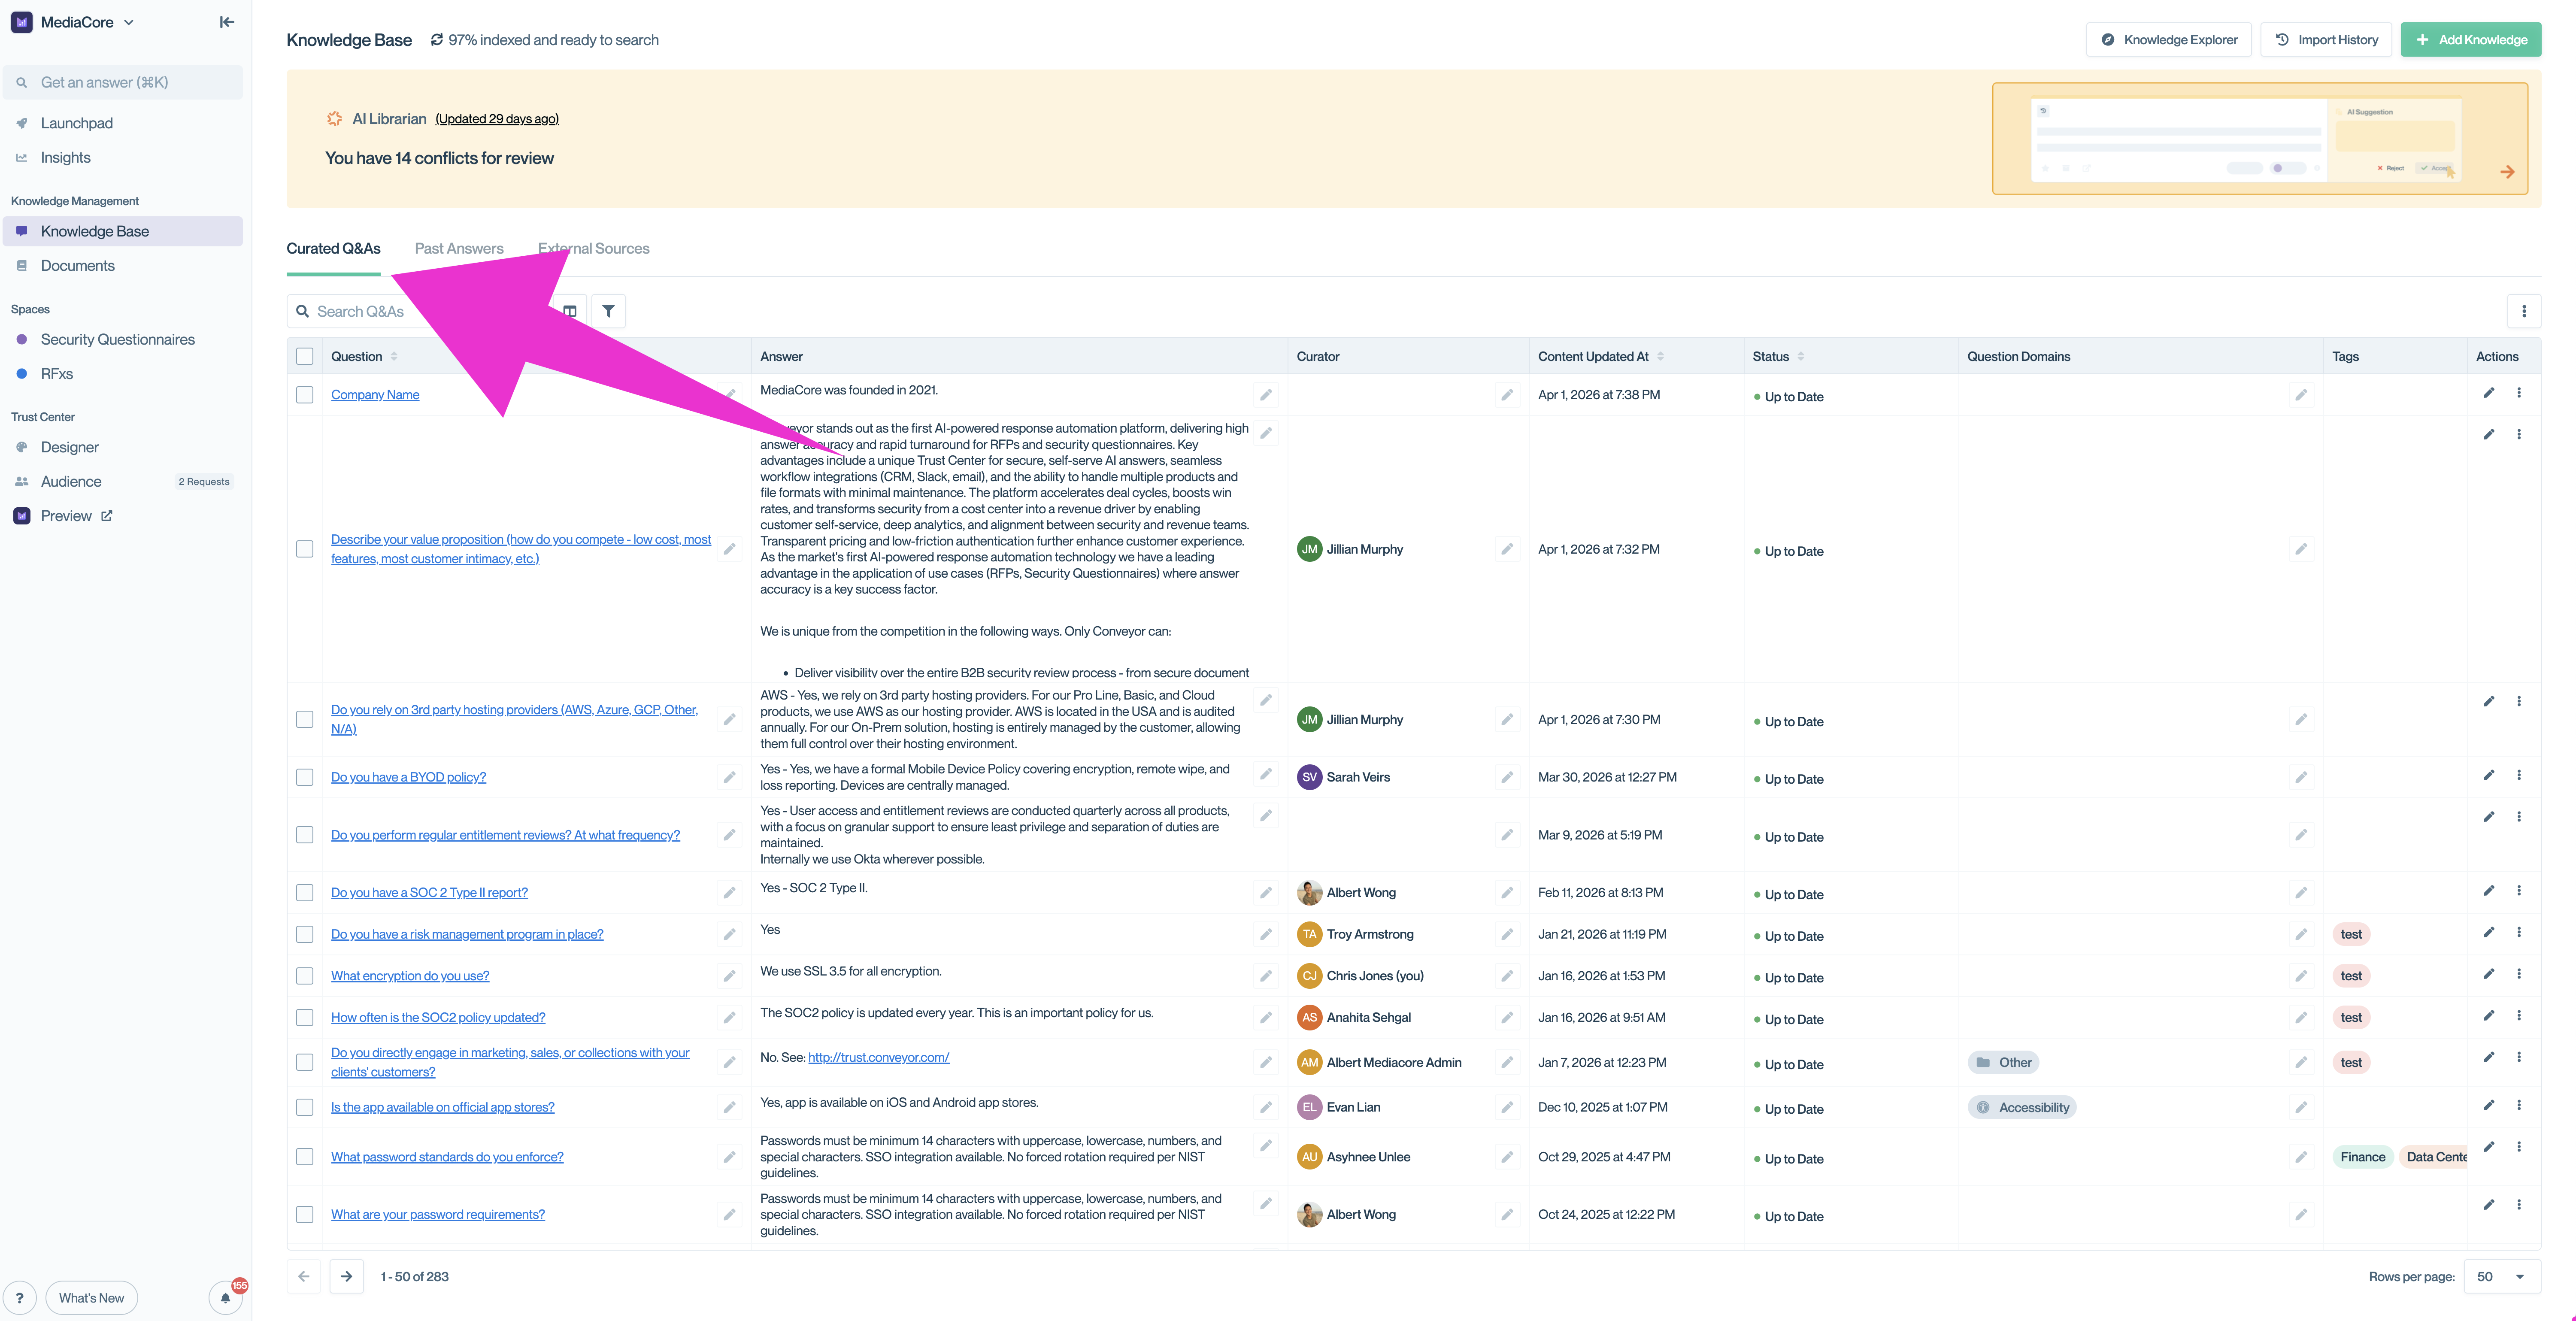Go to next page arrow
2576x1321 pixels.
[346, 1276]
